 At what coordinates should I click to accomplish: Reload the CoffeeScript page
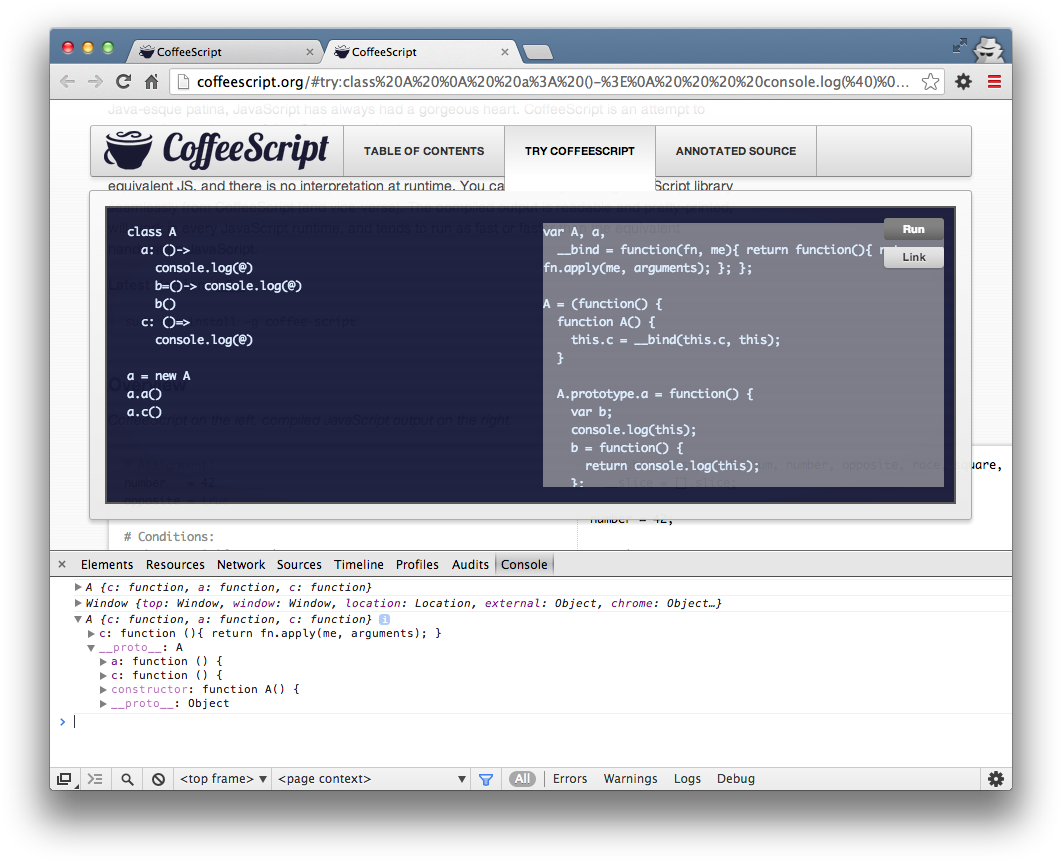pos(123,82)
